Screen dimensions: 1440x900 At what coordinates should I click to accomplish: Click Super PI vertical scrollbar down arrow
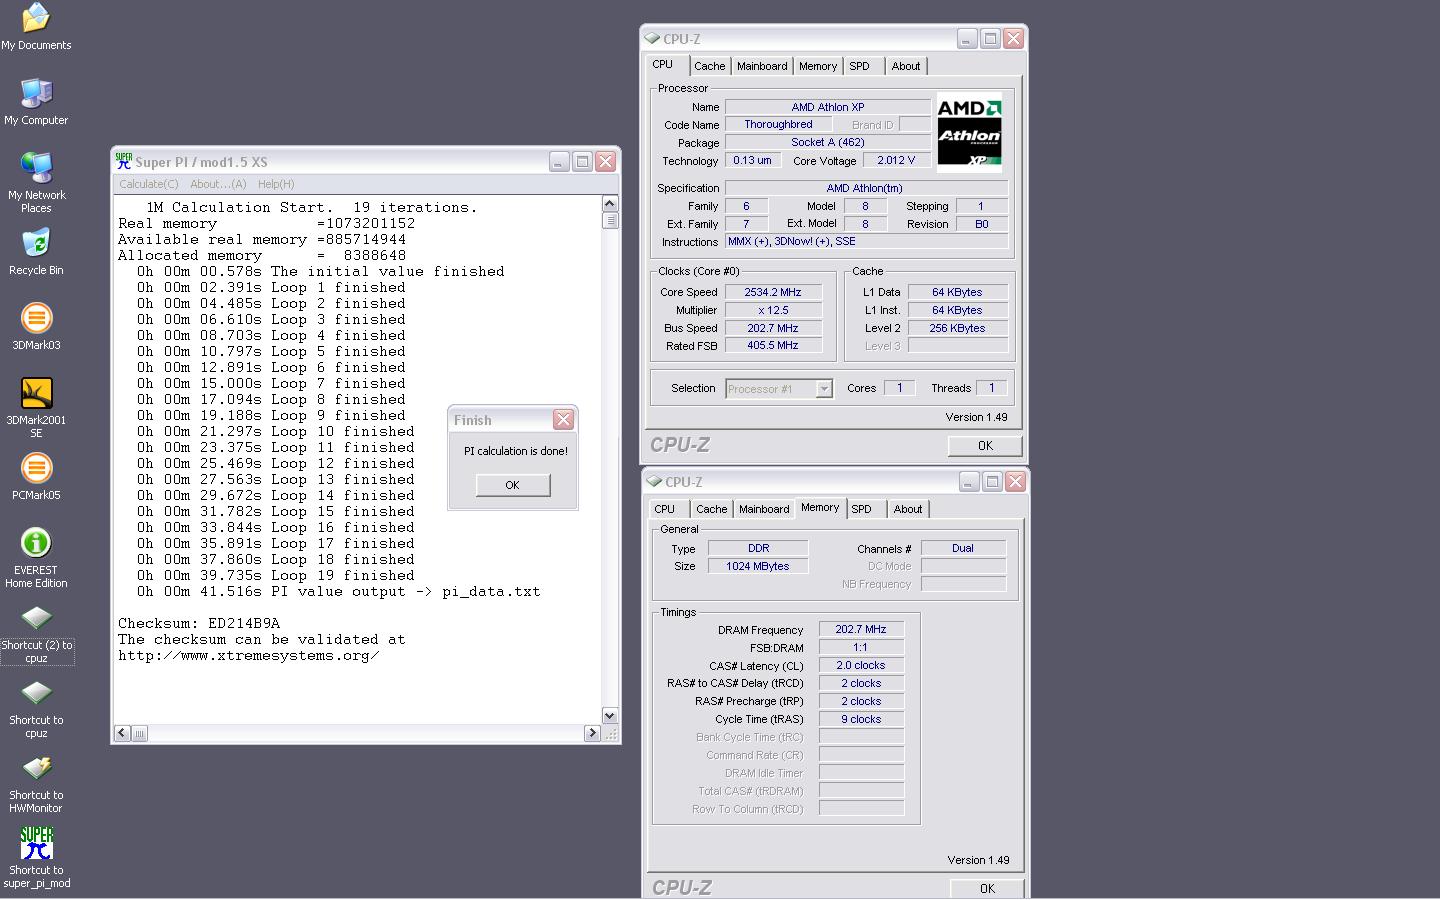click(x=610, y=715)
